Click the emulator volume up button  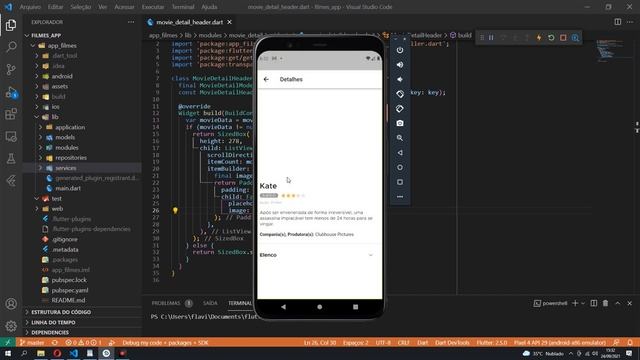[400, 65]
